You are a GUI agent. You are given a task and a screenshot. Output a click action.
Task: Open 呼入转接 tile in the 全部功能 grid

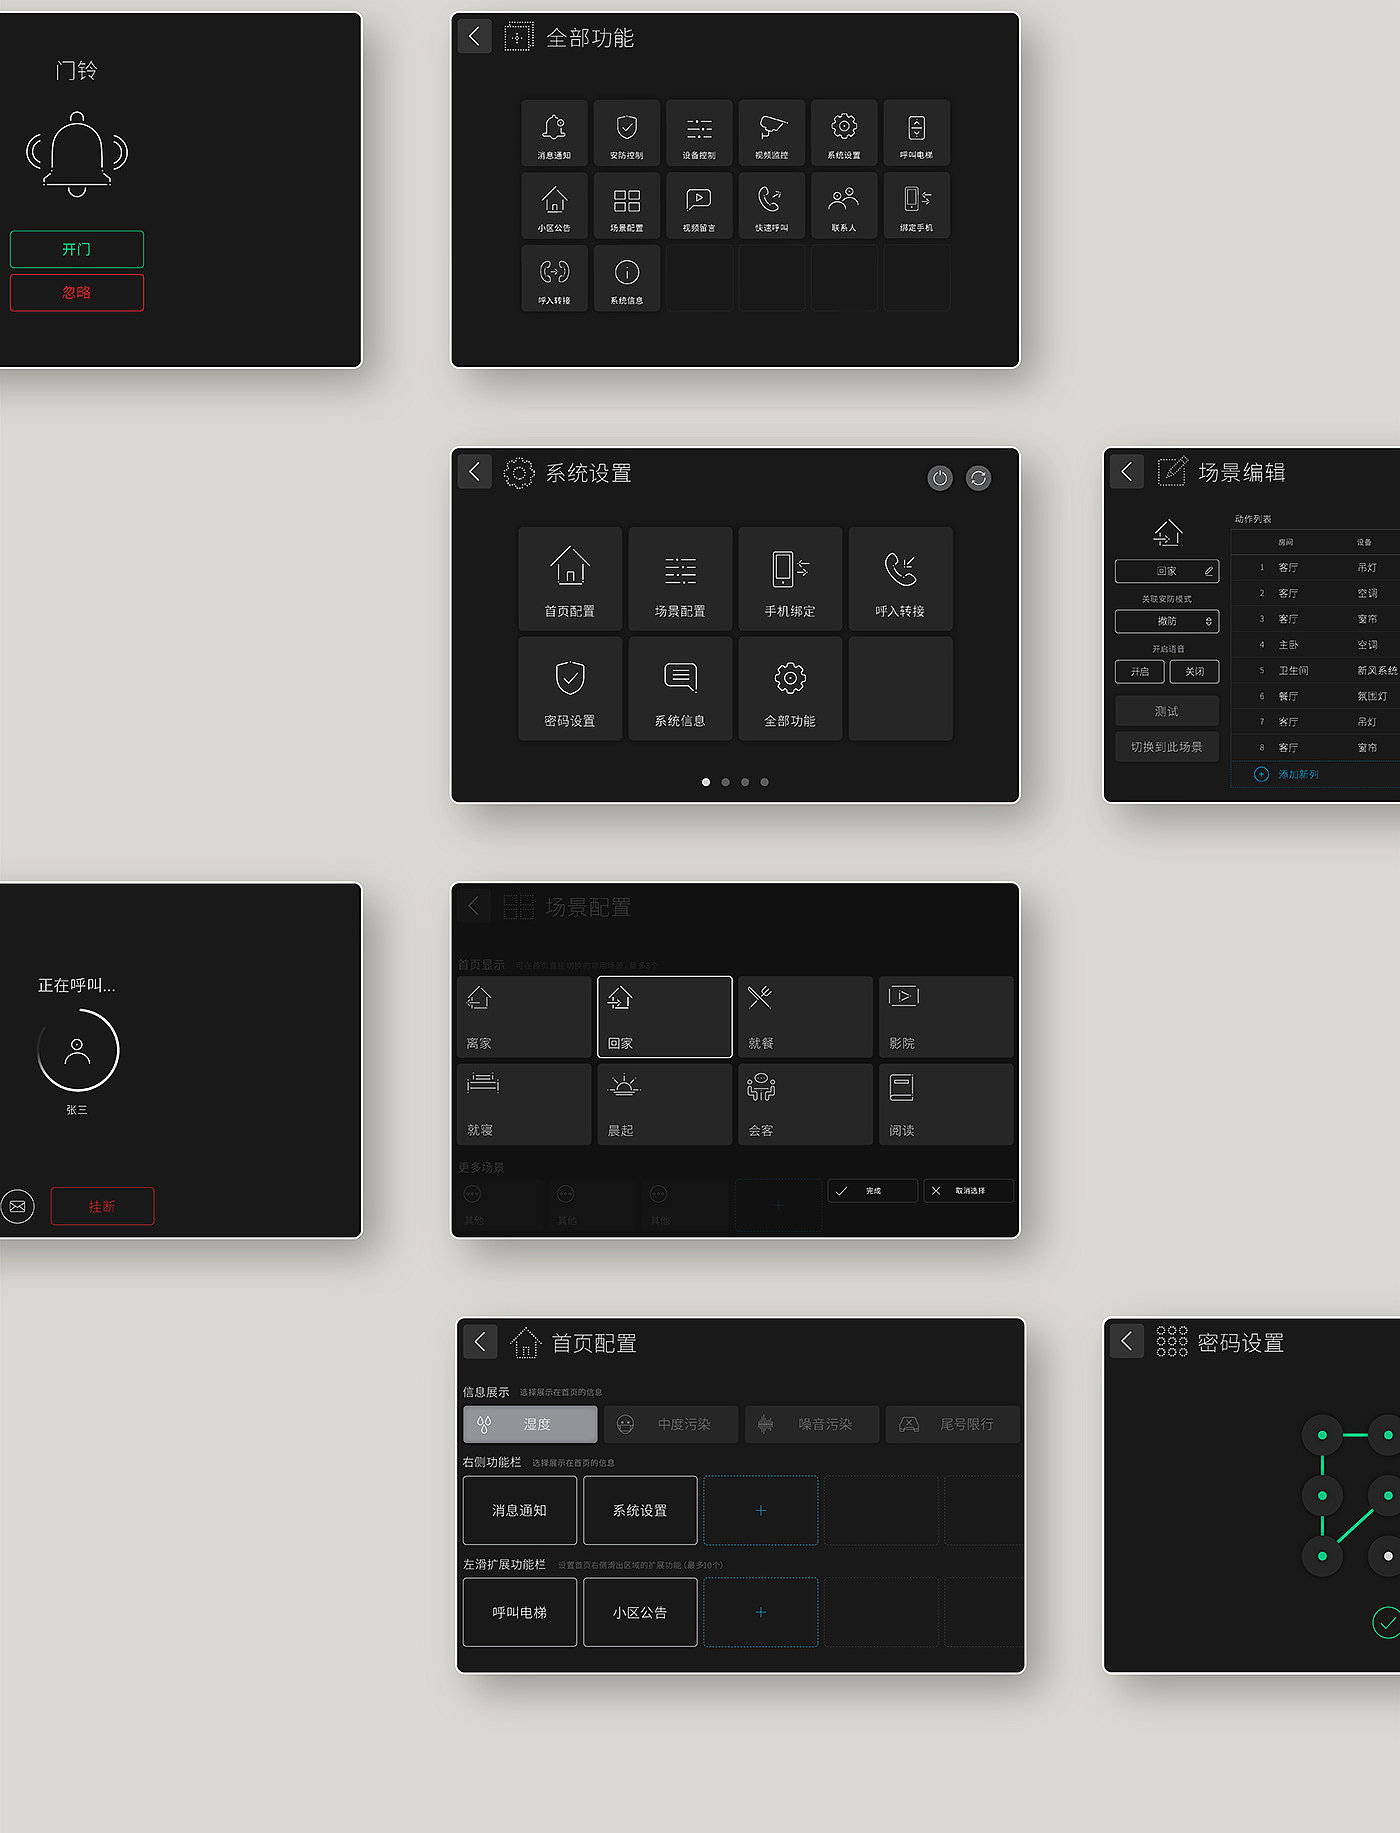[x=554, y=278]
